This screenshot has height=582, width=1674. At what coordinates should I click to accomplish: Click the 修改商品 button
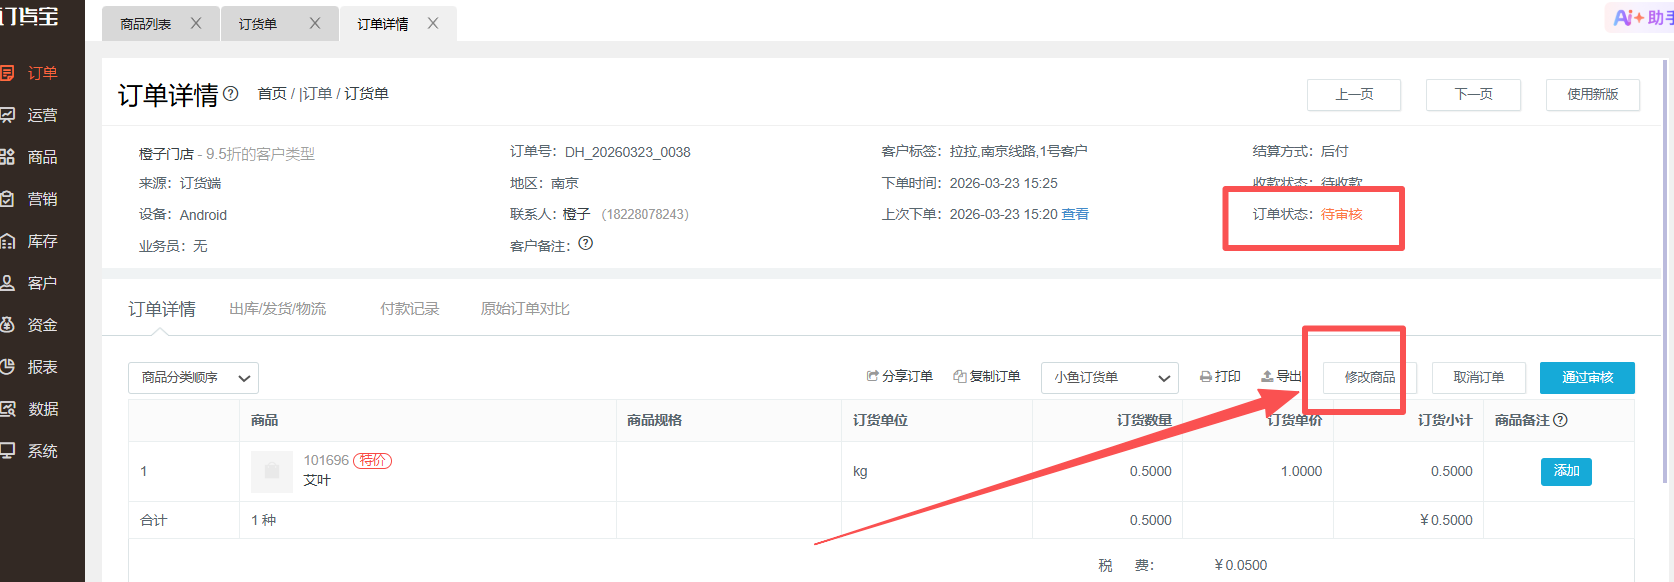click(x=1370, y=377)
